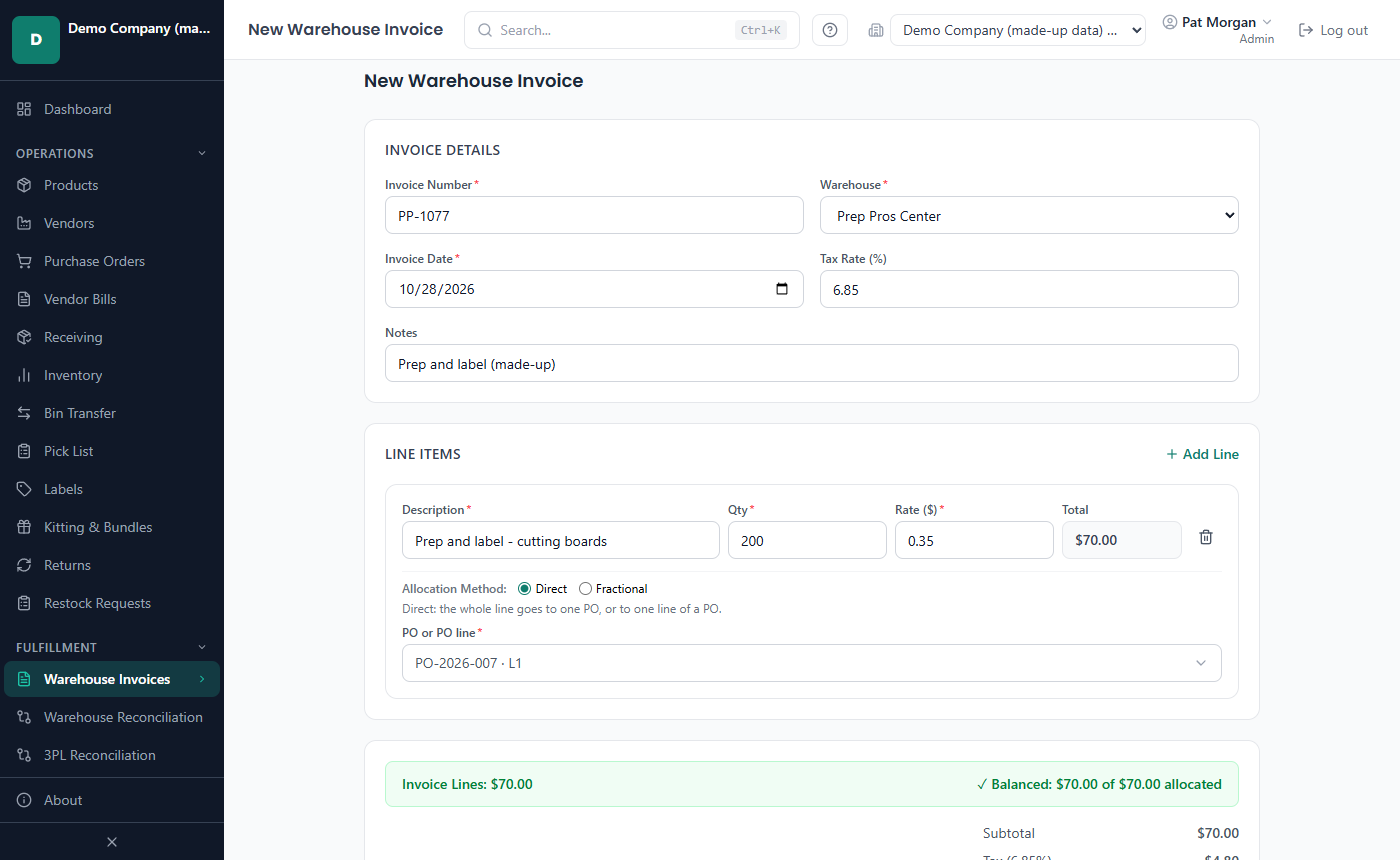Click the line item Description field

click(x=561, y=540)
